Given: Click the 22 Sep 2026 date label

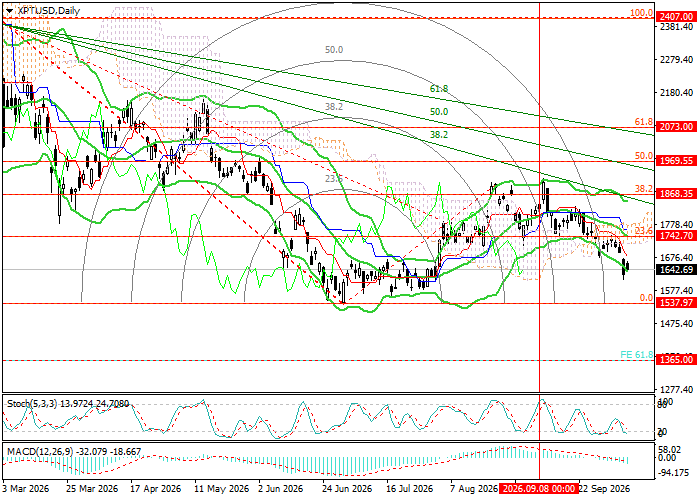Looking at the screenshot, I should (604, 489).
